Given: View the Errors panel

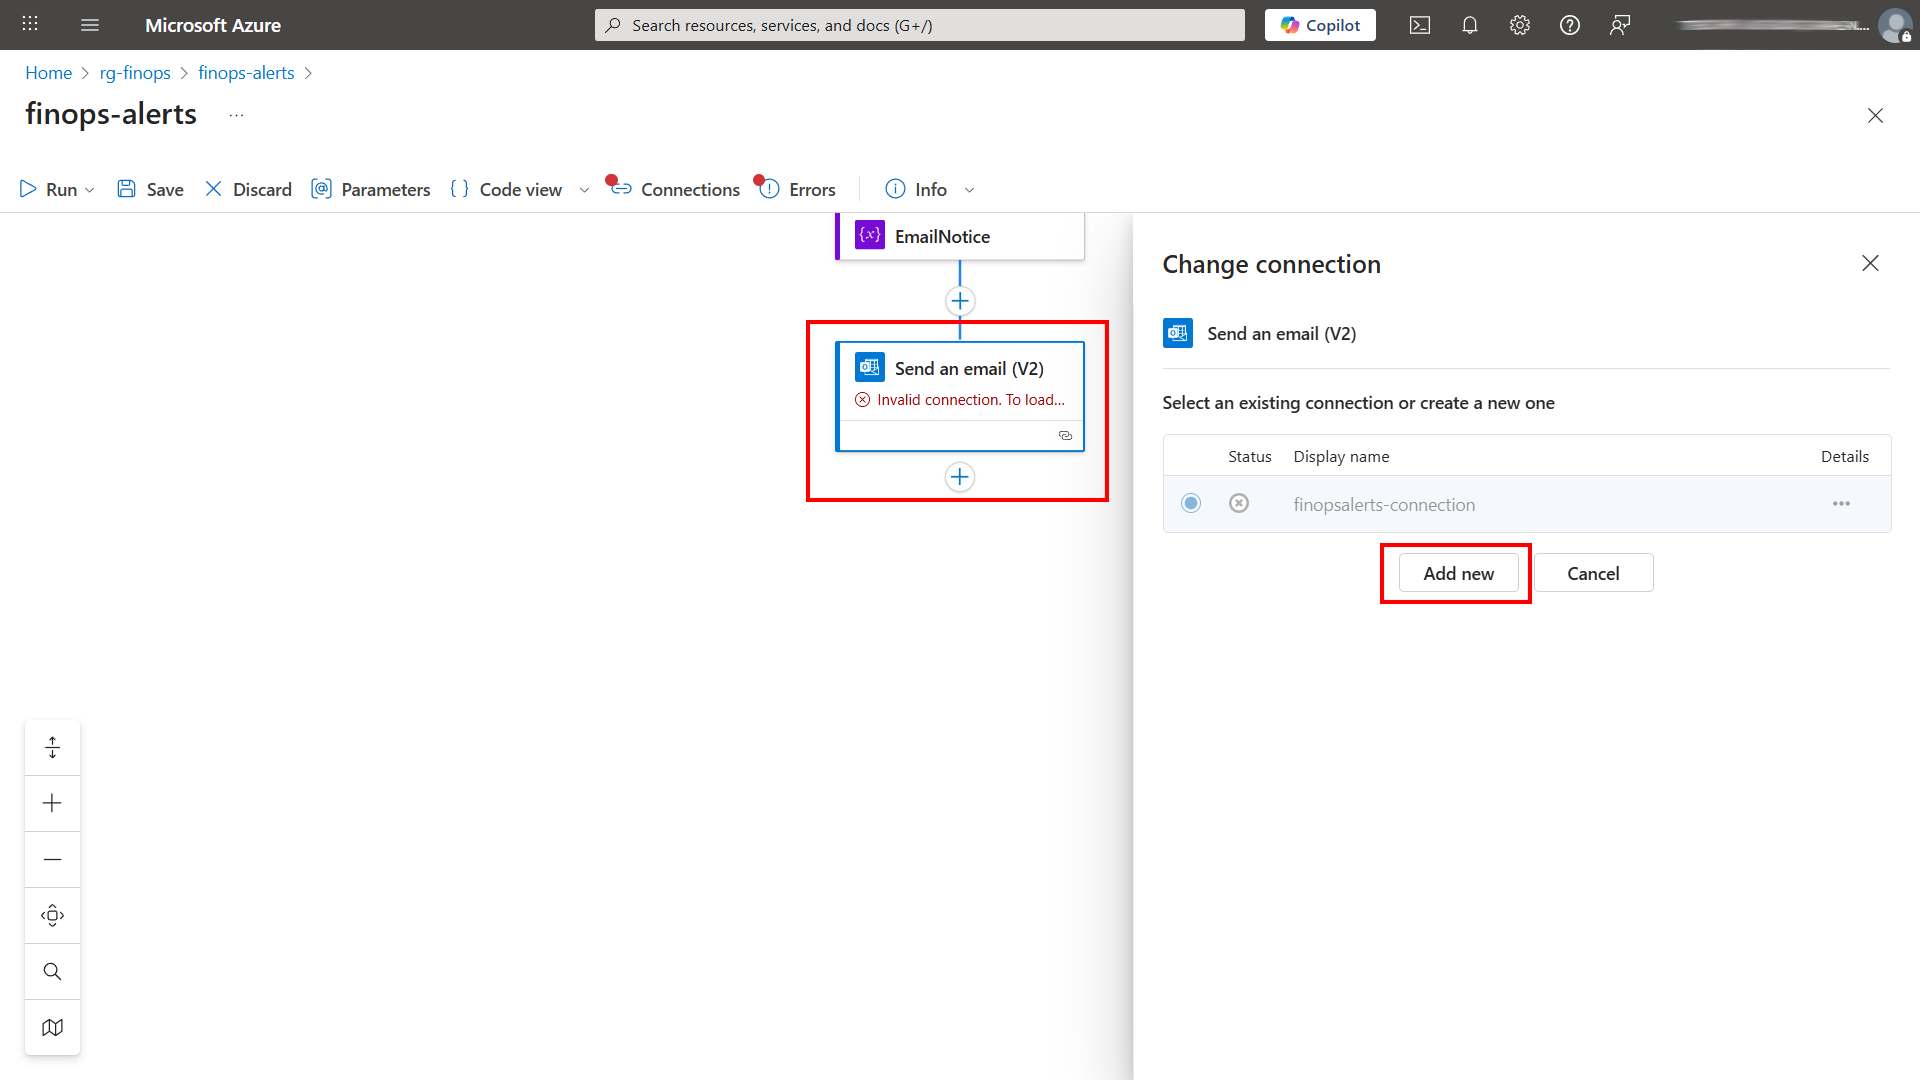Looking at the screenshot, I should click(x=810, y=189).
